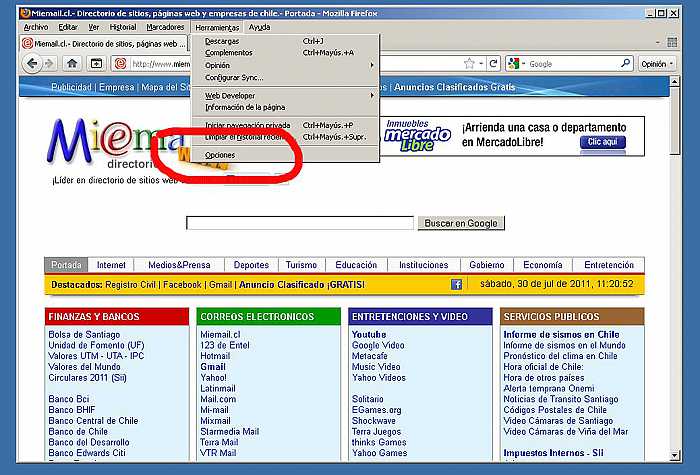Open Anuncio Clasificado ¡GRATIS! link
The image size is (700, 475).
pyautogui.click(x=302, y=285)
